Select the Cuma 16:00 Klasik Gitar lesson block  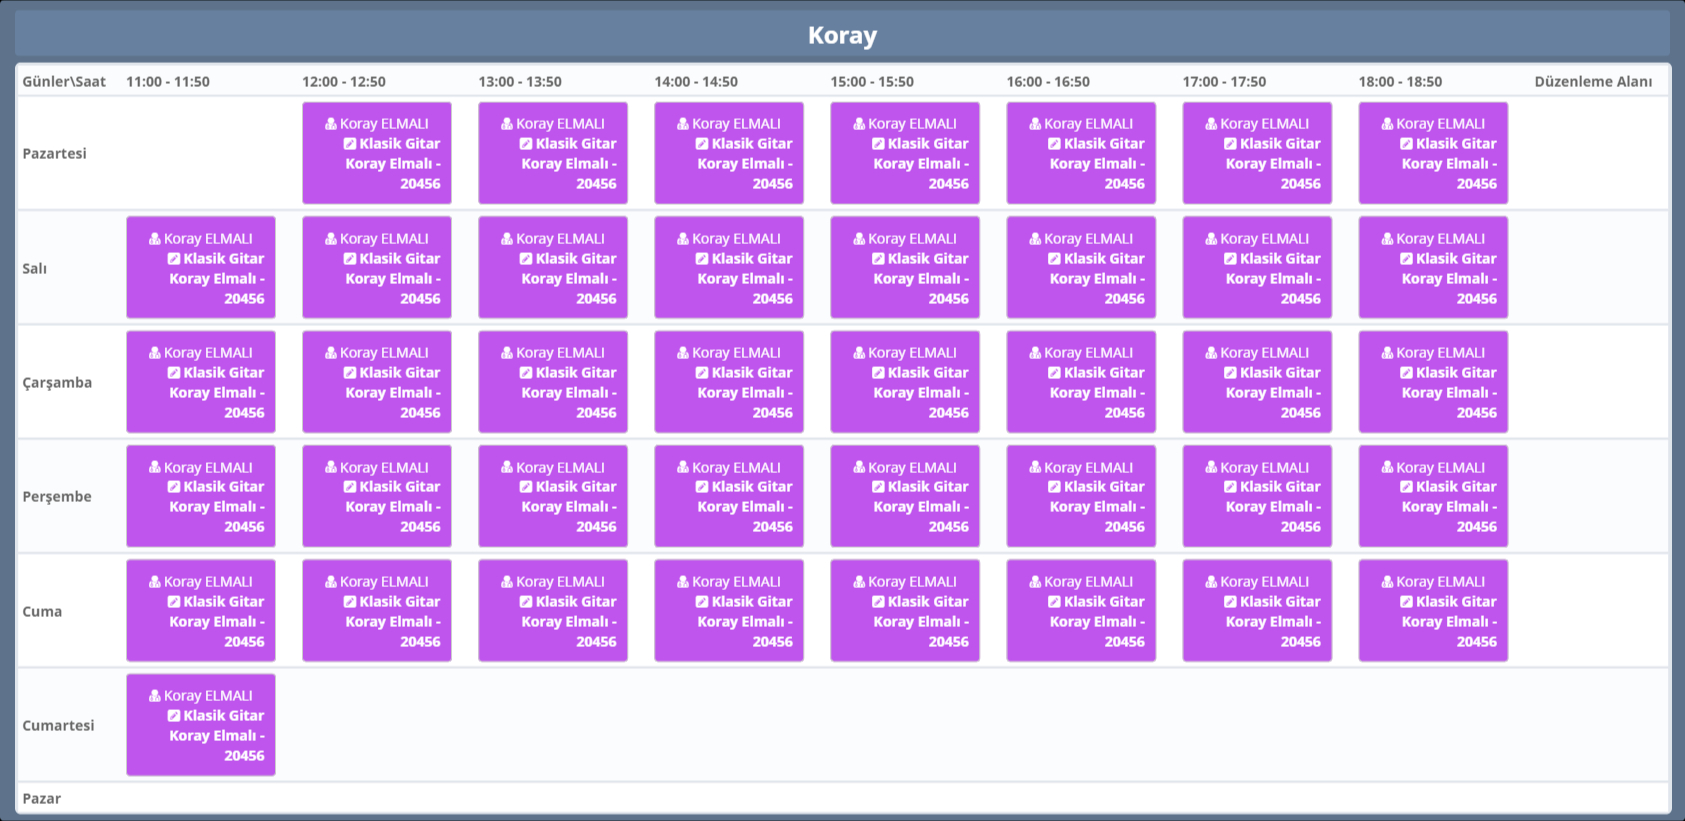tap(1080, 611)
